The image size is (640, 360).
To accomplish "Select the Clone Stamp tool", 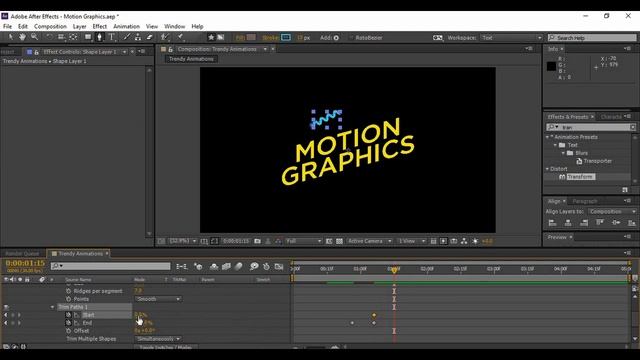I will click(138, 37).
